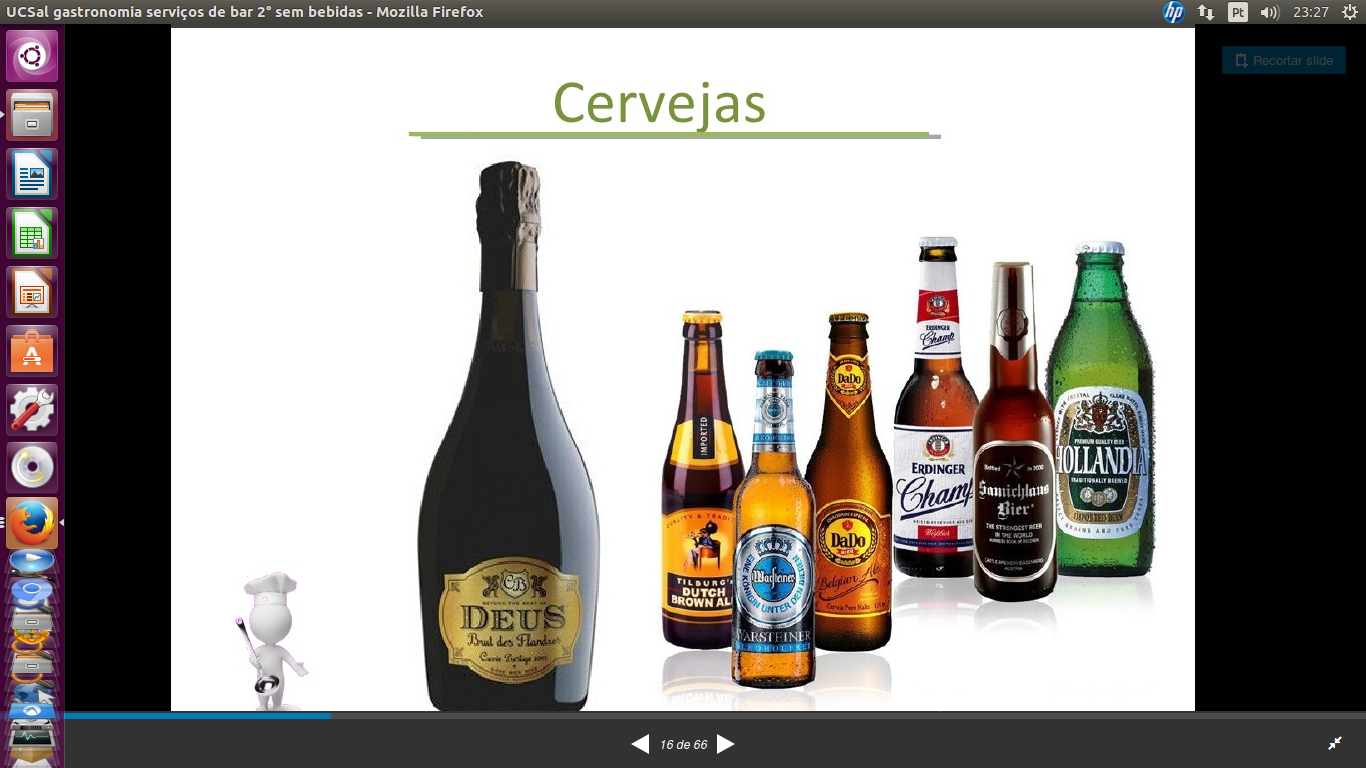The width and height of the screenshot is (1366, 768).
Task: Launch LibreOffice Writer from the launcher
Action: 32,174
